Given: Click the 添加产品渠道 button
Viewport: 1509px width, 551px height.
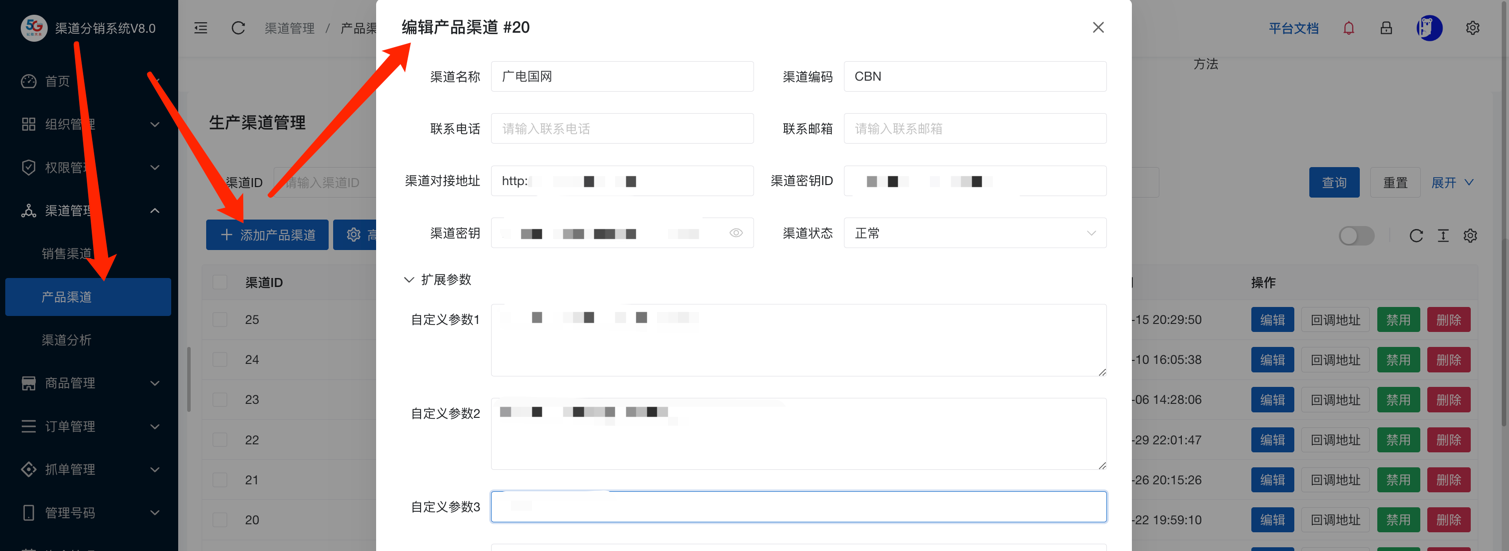Looking at the screenshot, I should coord(267,235).
